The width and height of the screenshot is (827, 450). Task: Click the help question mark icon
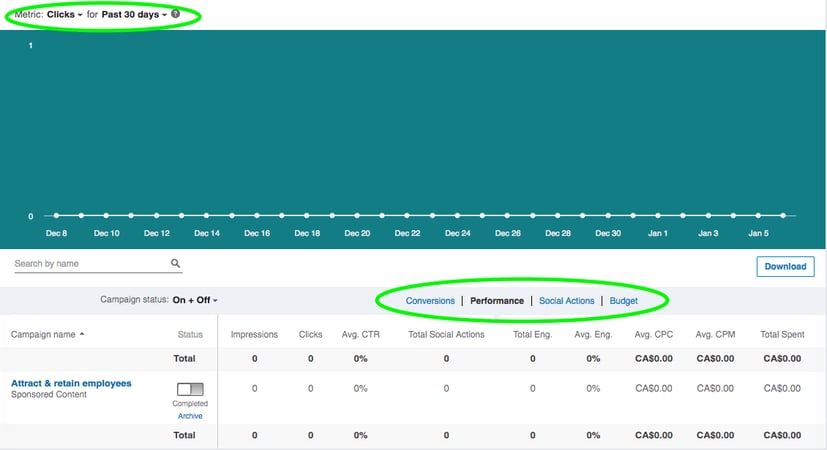click(176, 14)
